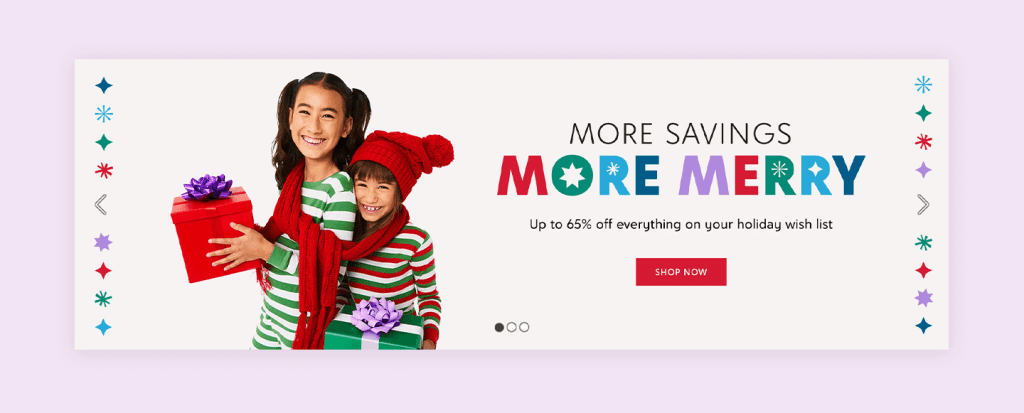Select the second carousel dot
The image size is (1024, 413).
pos(512,327)
